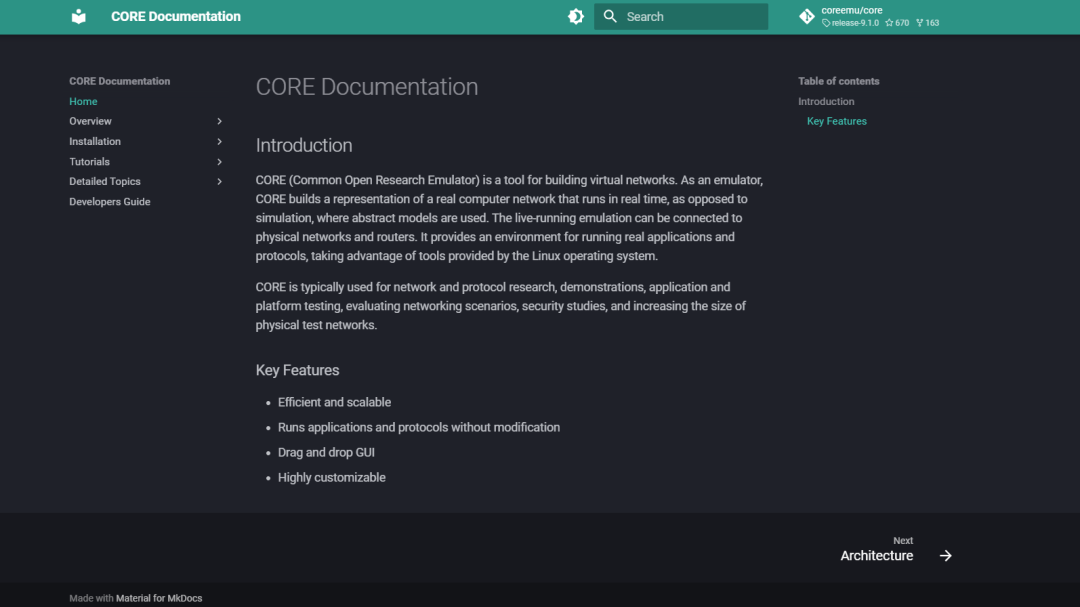Jump to Introduction in table of contents
The width and height of the screenshot is (1080, 607).
click(x=826, y=101)
